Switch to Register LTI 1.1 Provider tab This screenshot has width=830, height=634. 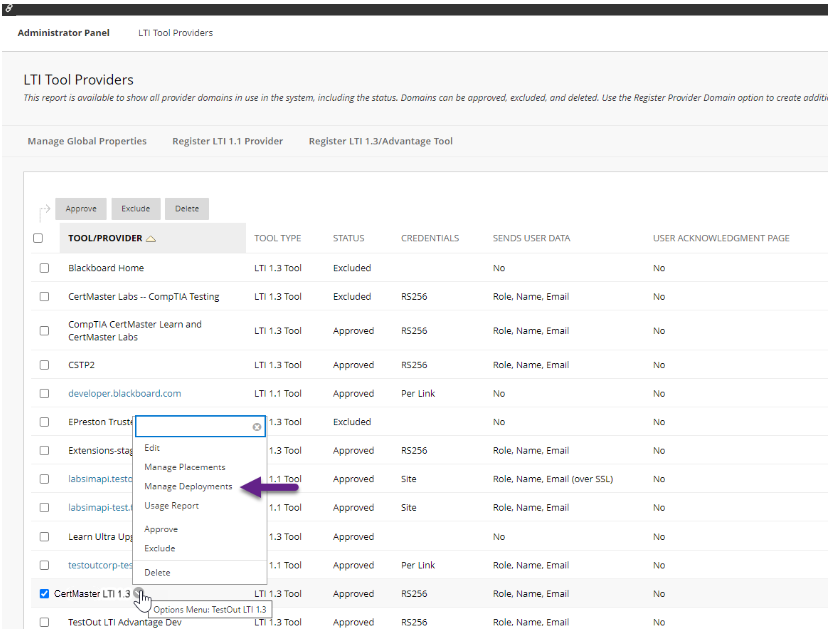(227, 141)
